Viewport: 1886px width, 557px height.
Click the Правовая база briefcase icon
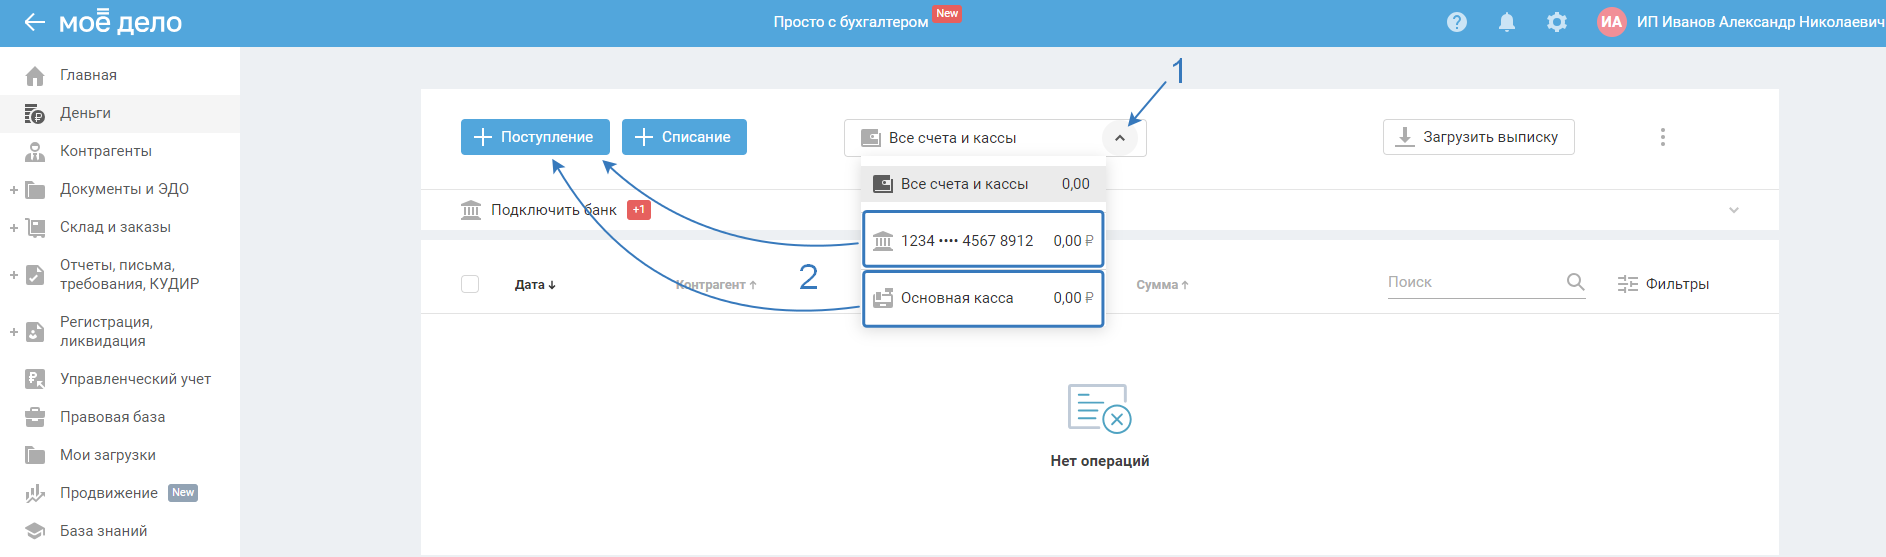click(x=35, y=417)
